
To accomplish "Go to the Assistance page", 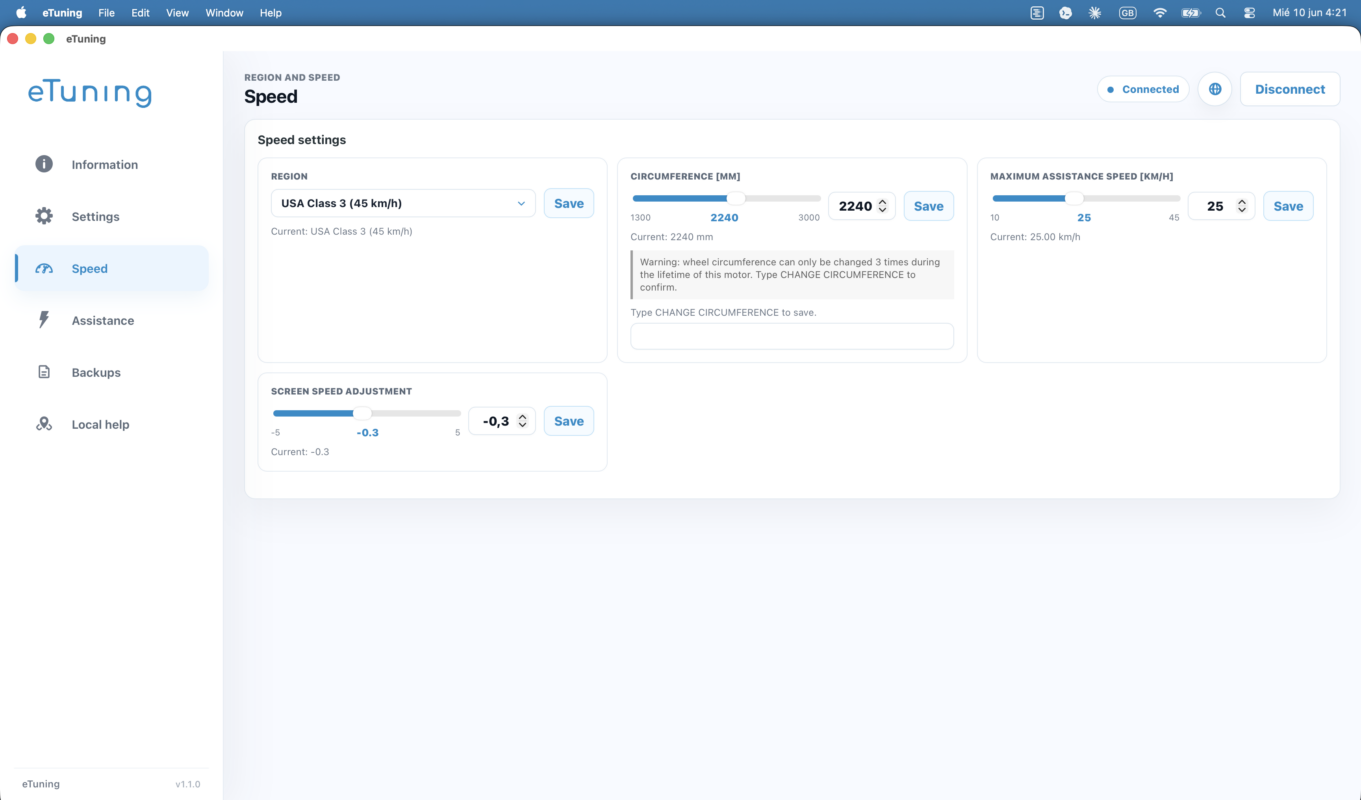I will pos(112,321).
